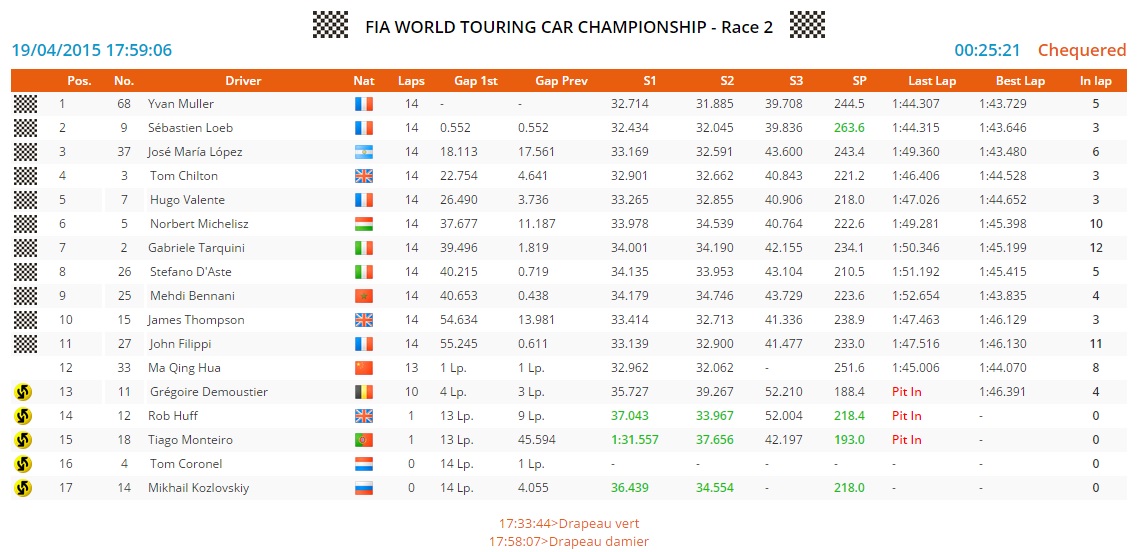Click the Chequered status label at top right
The image size is (1137, 552).
(1082, 50)
